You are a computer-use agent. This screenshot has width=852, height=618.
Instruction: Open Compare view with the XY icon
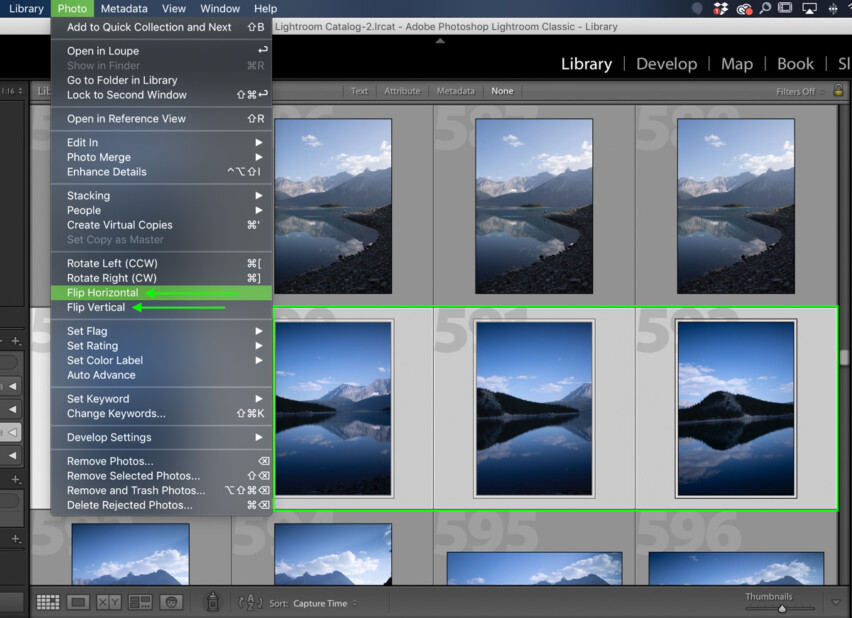(107, 602)
